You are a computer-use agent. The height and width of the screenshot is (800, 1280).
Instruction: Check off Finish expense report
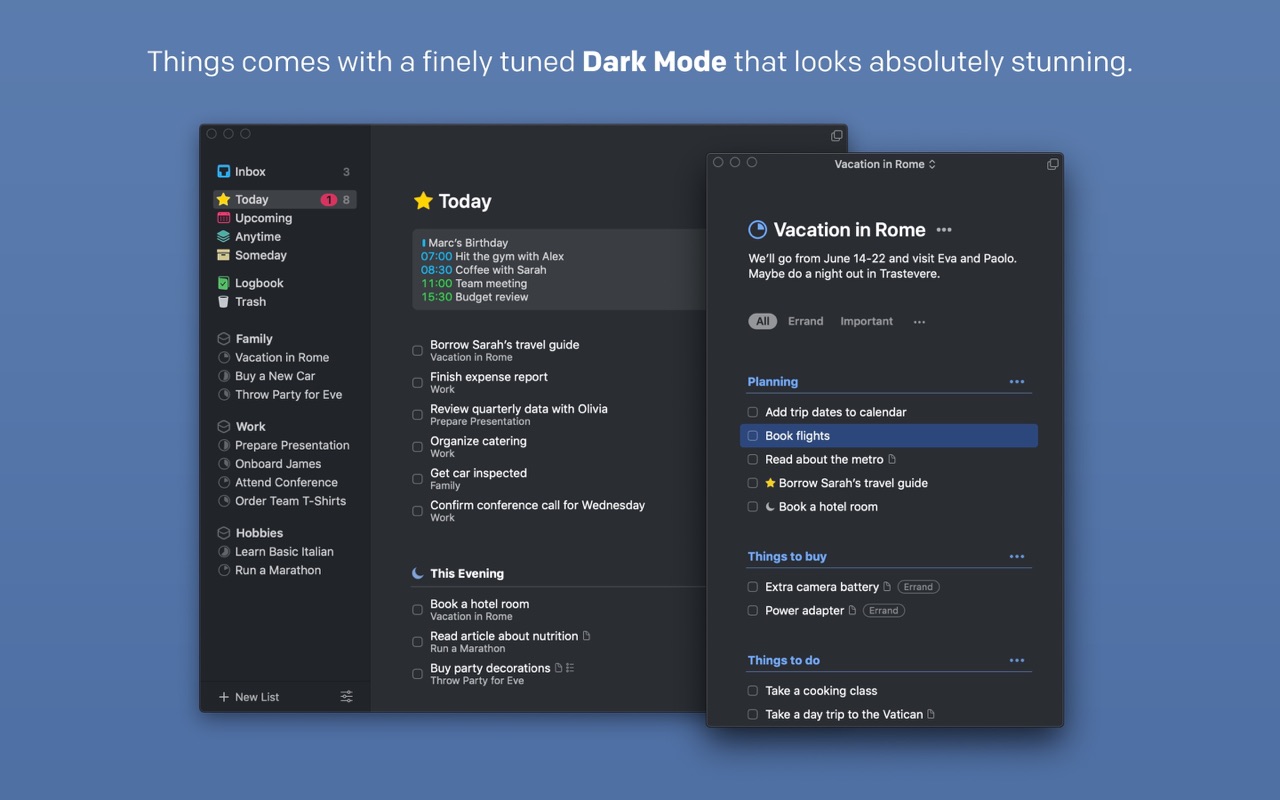tap(418, 383)
